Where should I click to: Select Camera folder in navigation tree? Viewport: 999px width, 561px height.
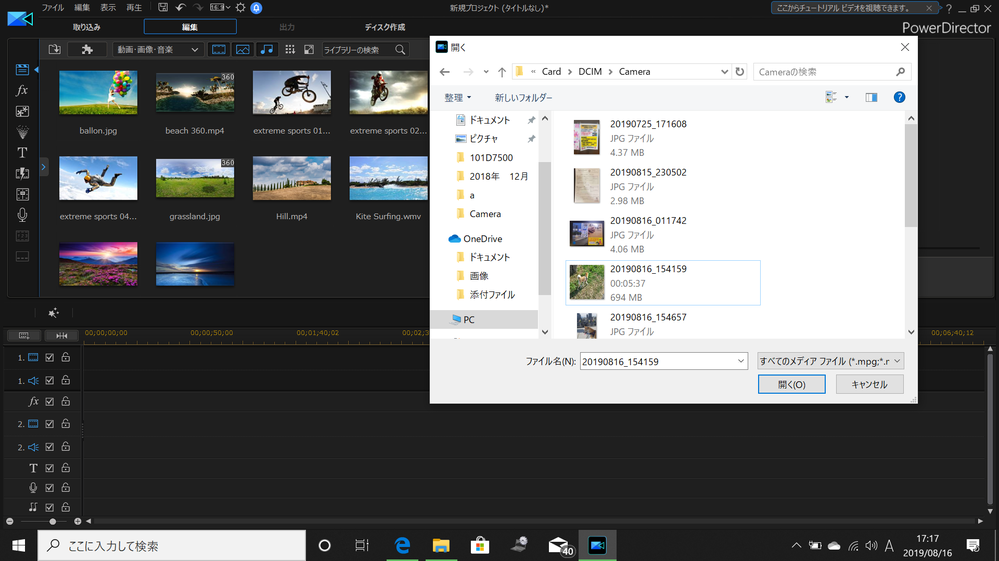point(485,214)
